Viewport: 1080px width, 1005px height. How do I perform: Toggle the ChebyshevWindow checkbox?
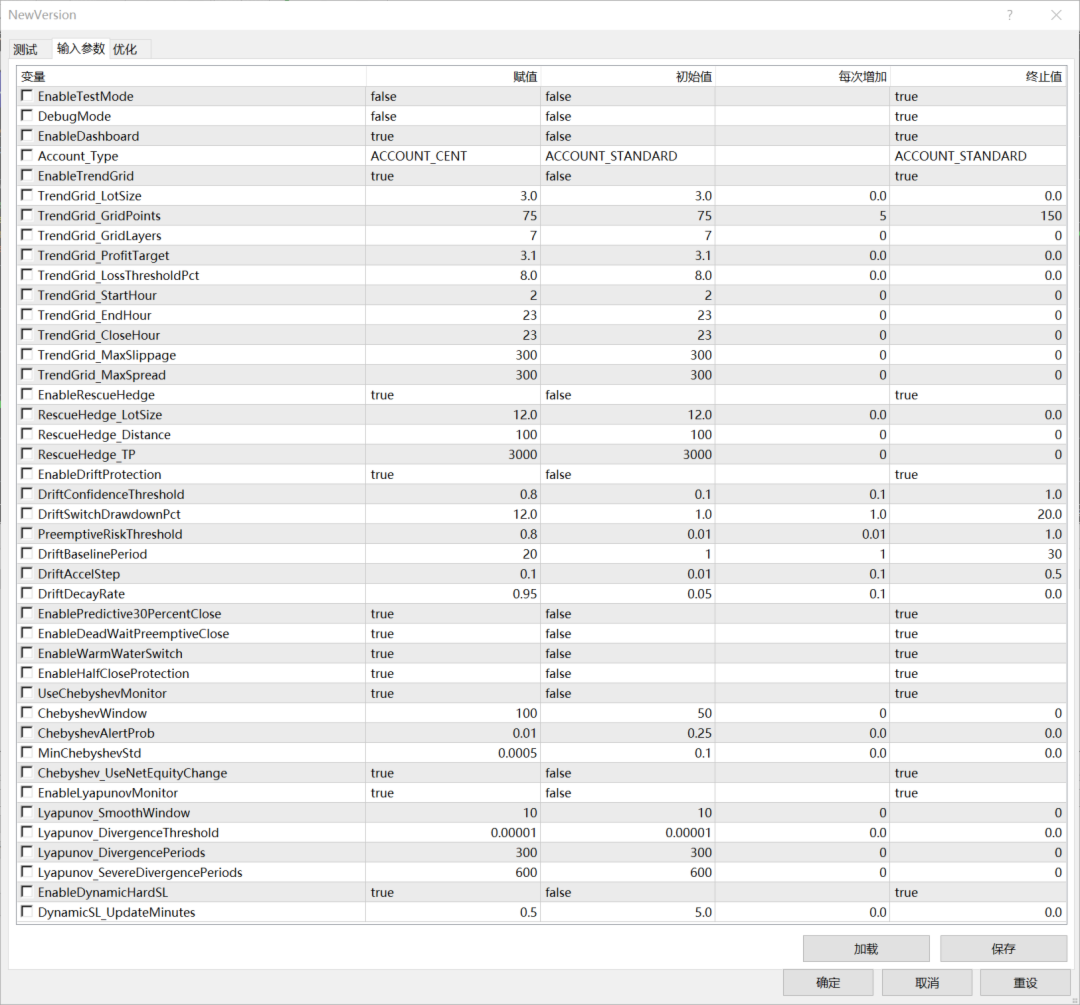pyautogui.click(x=27, y=712)
